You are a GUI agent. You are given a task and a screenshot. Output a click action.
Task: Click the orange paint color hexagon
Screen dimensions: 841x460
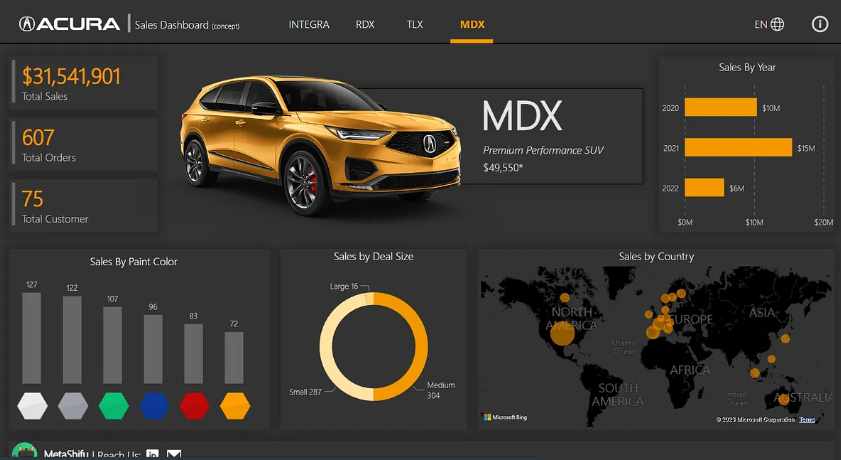234,405
